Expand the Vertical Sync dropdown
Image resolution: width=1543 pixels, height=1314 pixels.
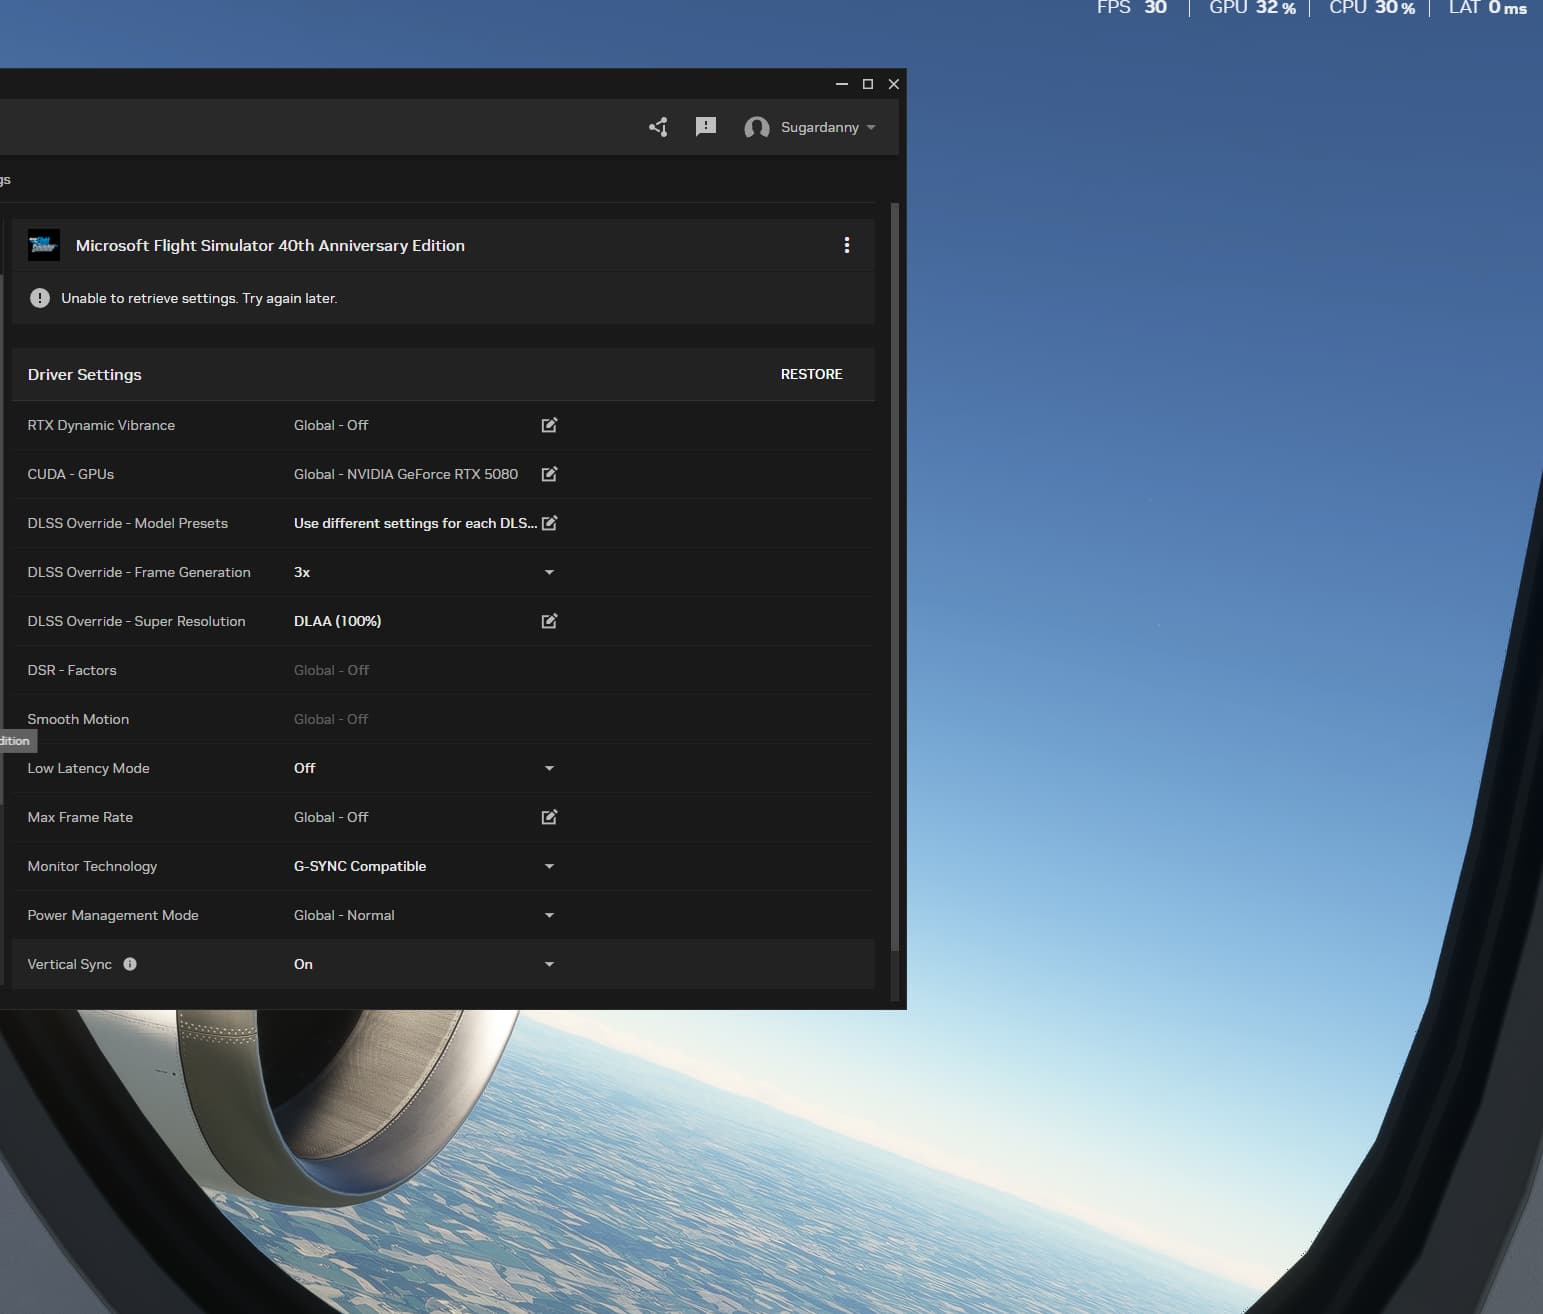coord(549,964)
